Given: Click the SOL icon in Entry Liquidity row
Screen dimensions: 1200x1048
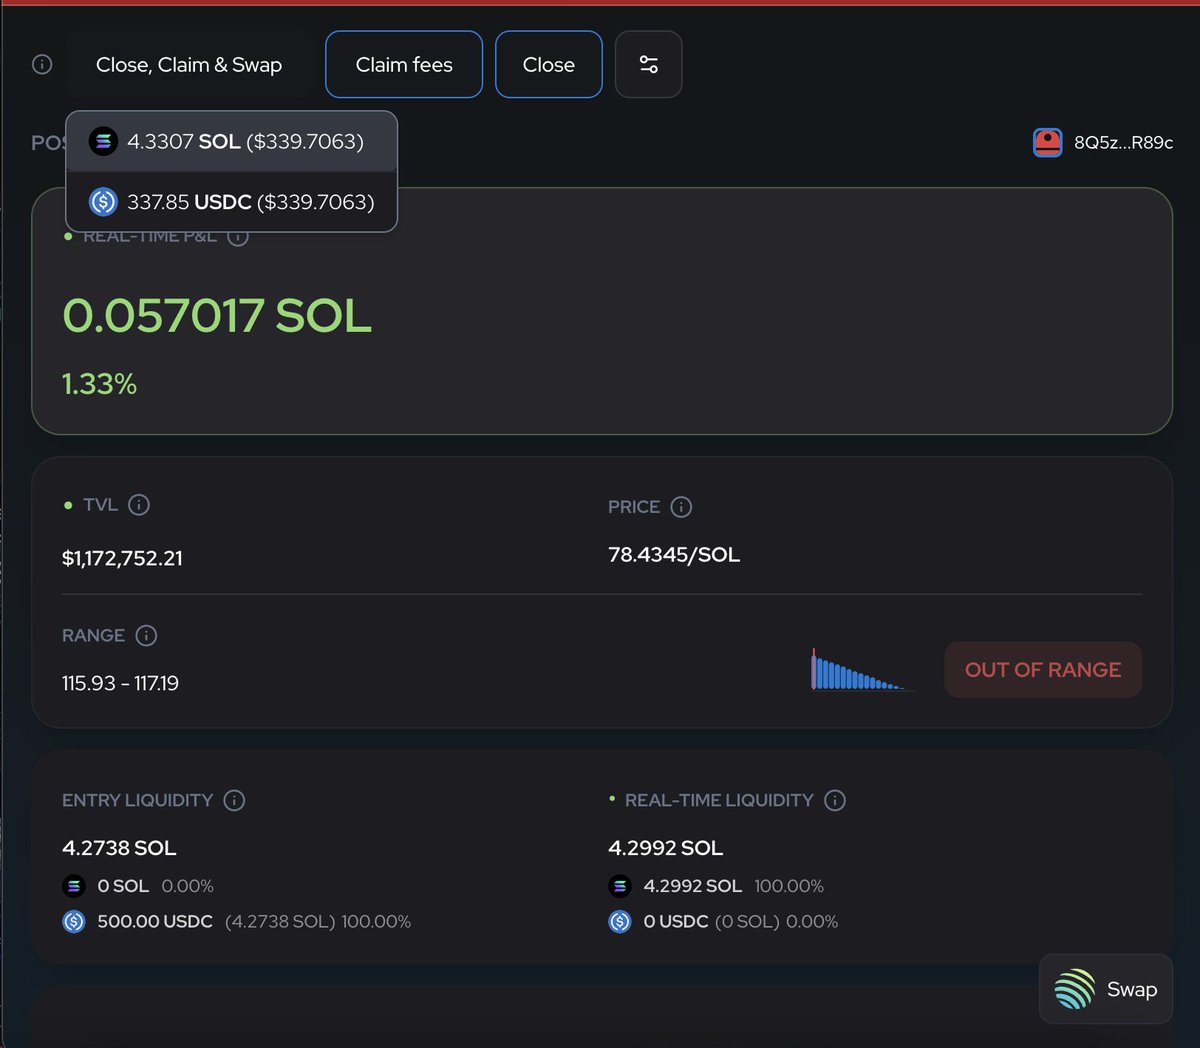Looking at the screenshot, I should click(74, 886).
